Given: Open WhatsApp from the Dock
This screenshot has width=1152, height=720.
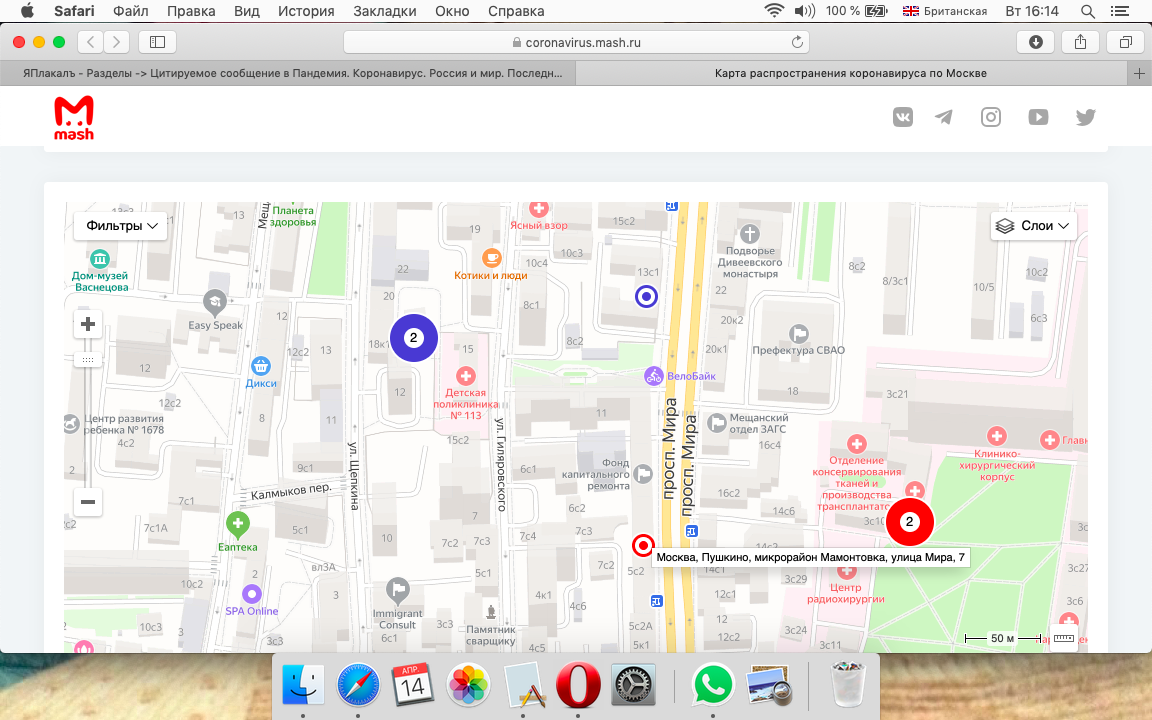Looking at the screenshot, I should [713, 685].
